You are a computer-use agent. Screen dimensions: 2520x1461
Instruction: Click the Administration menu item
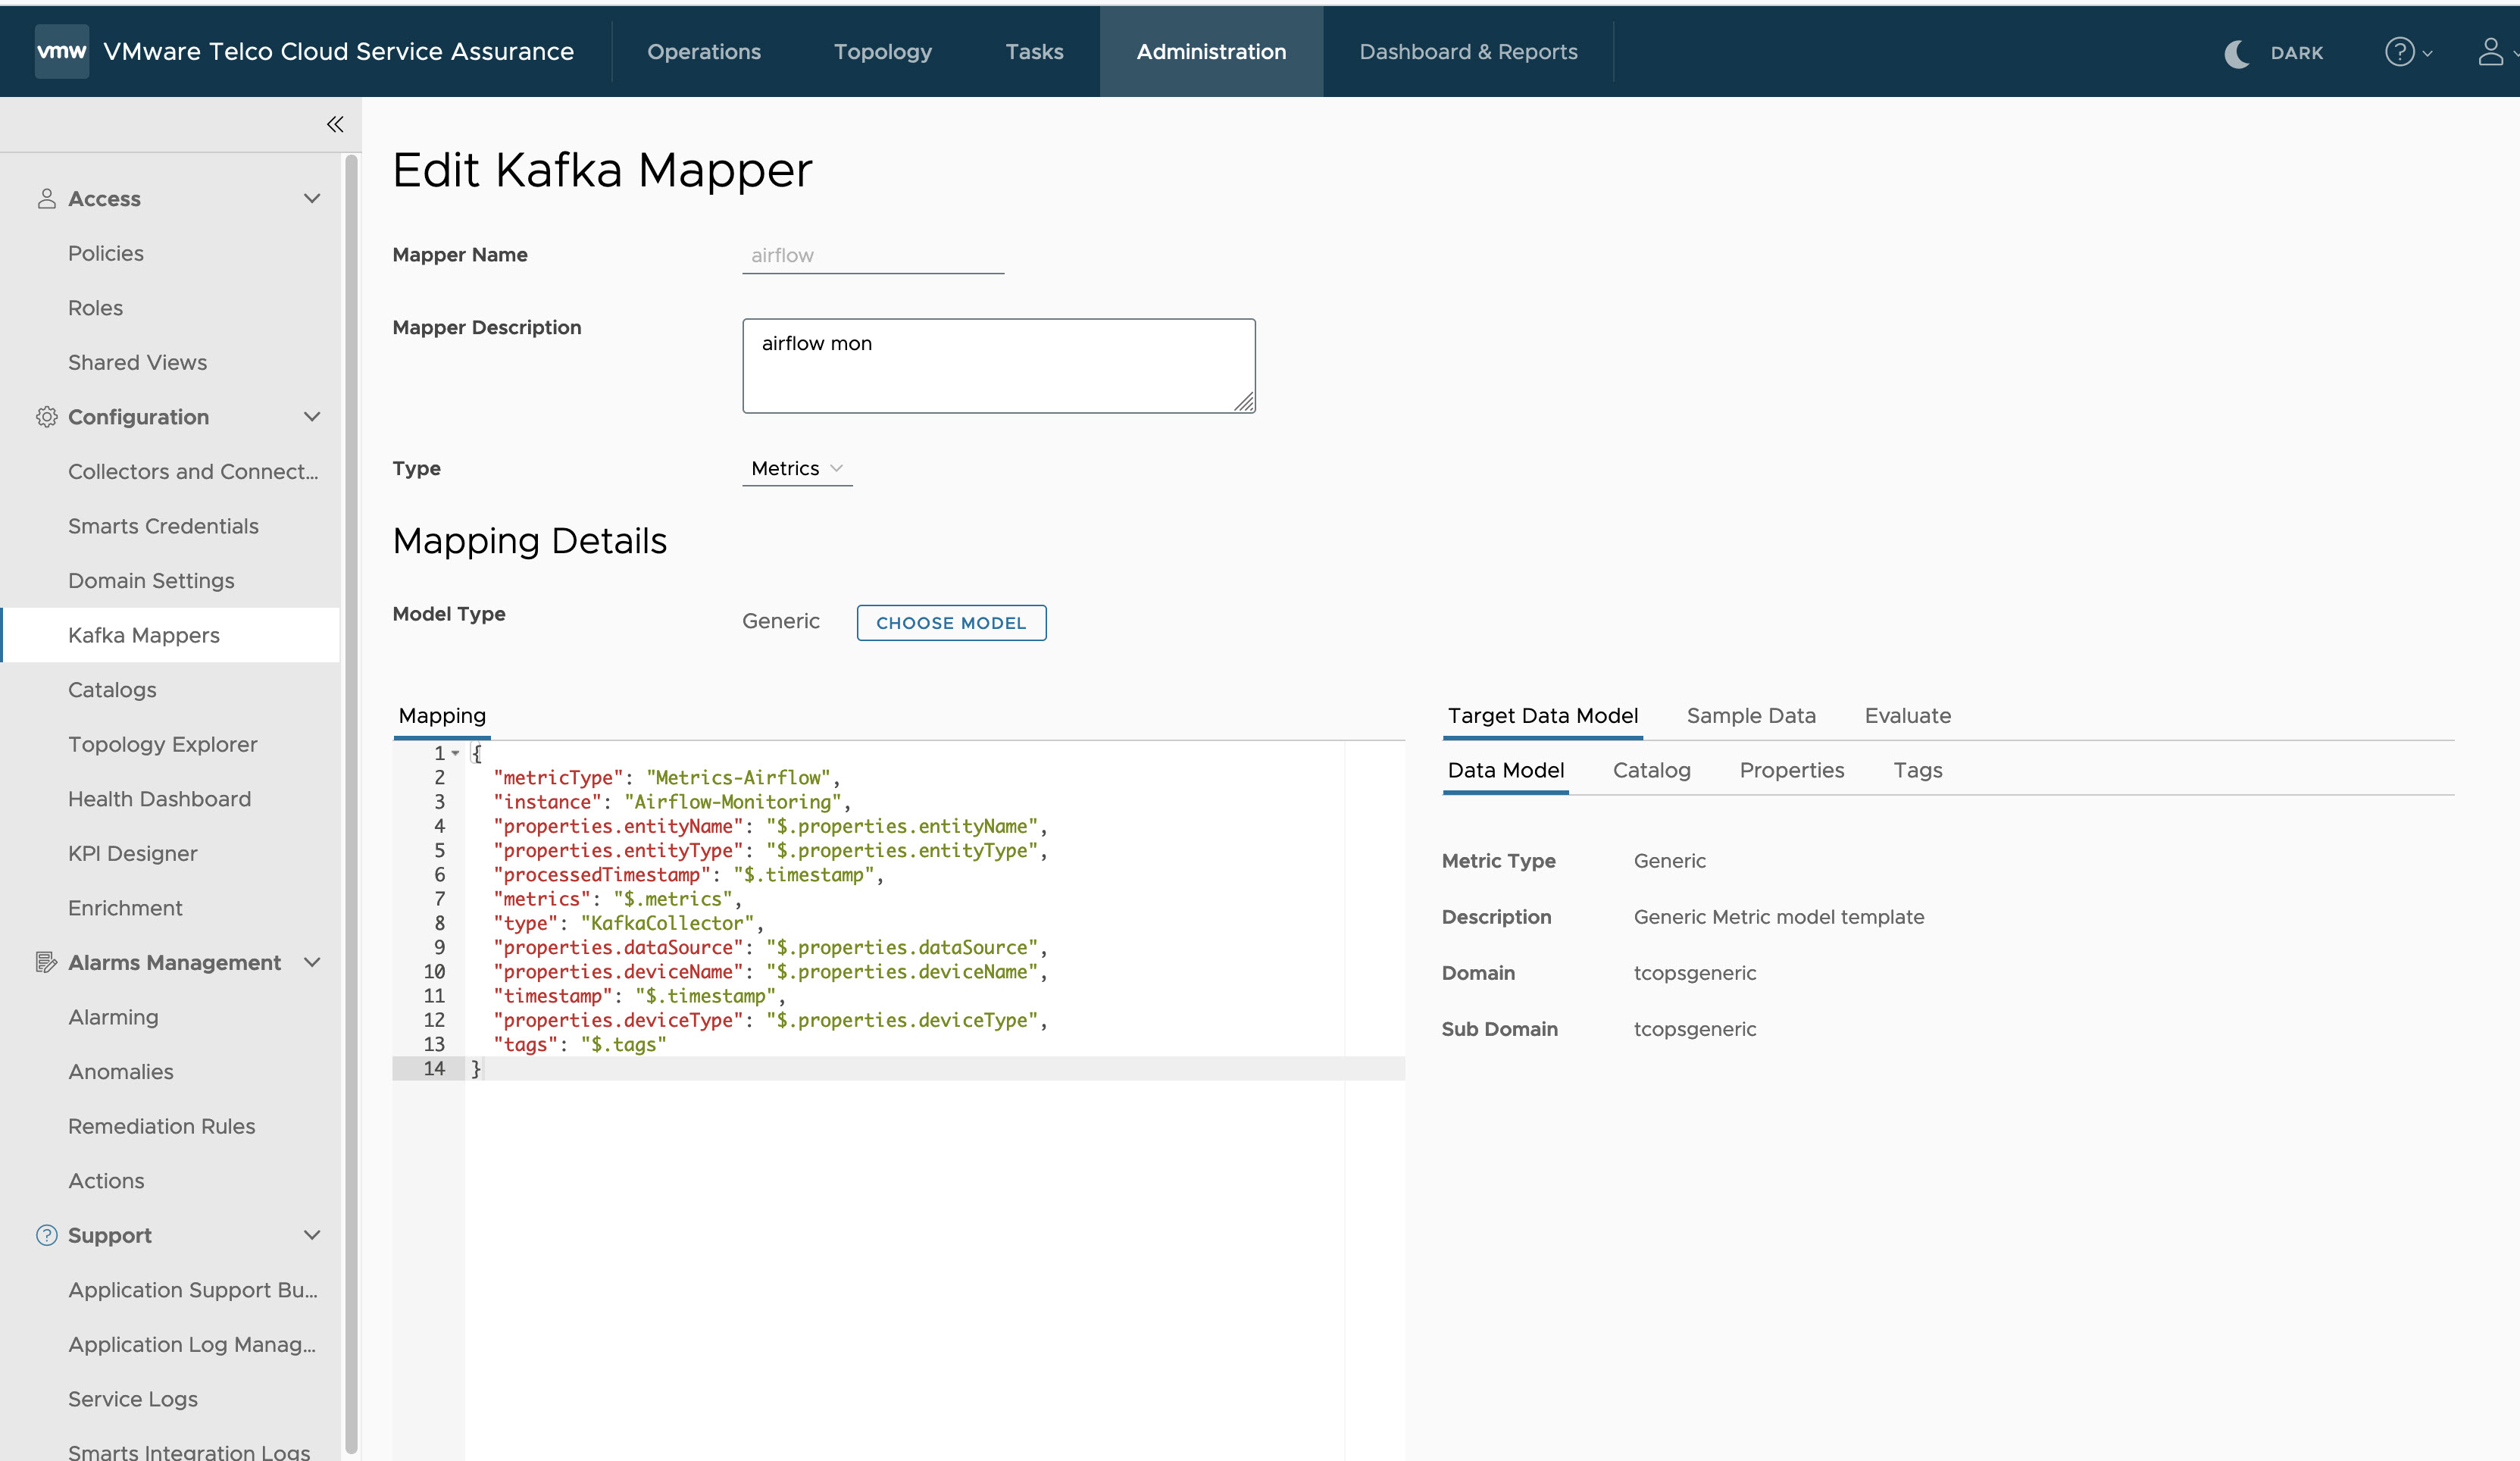click(1211, 51)
